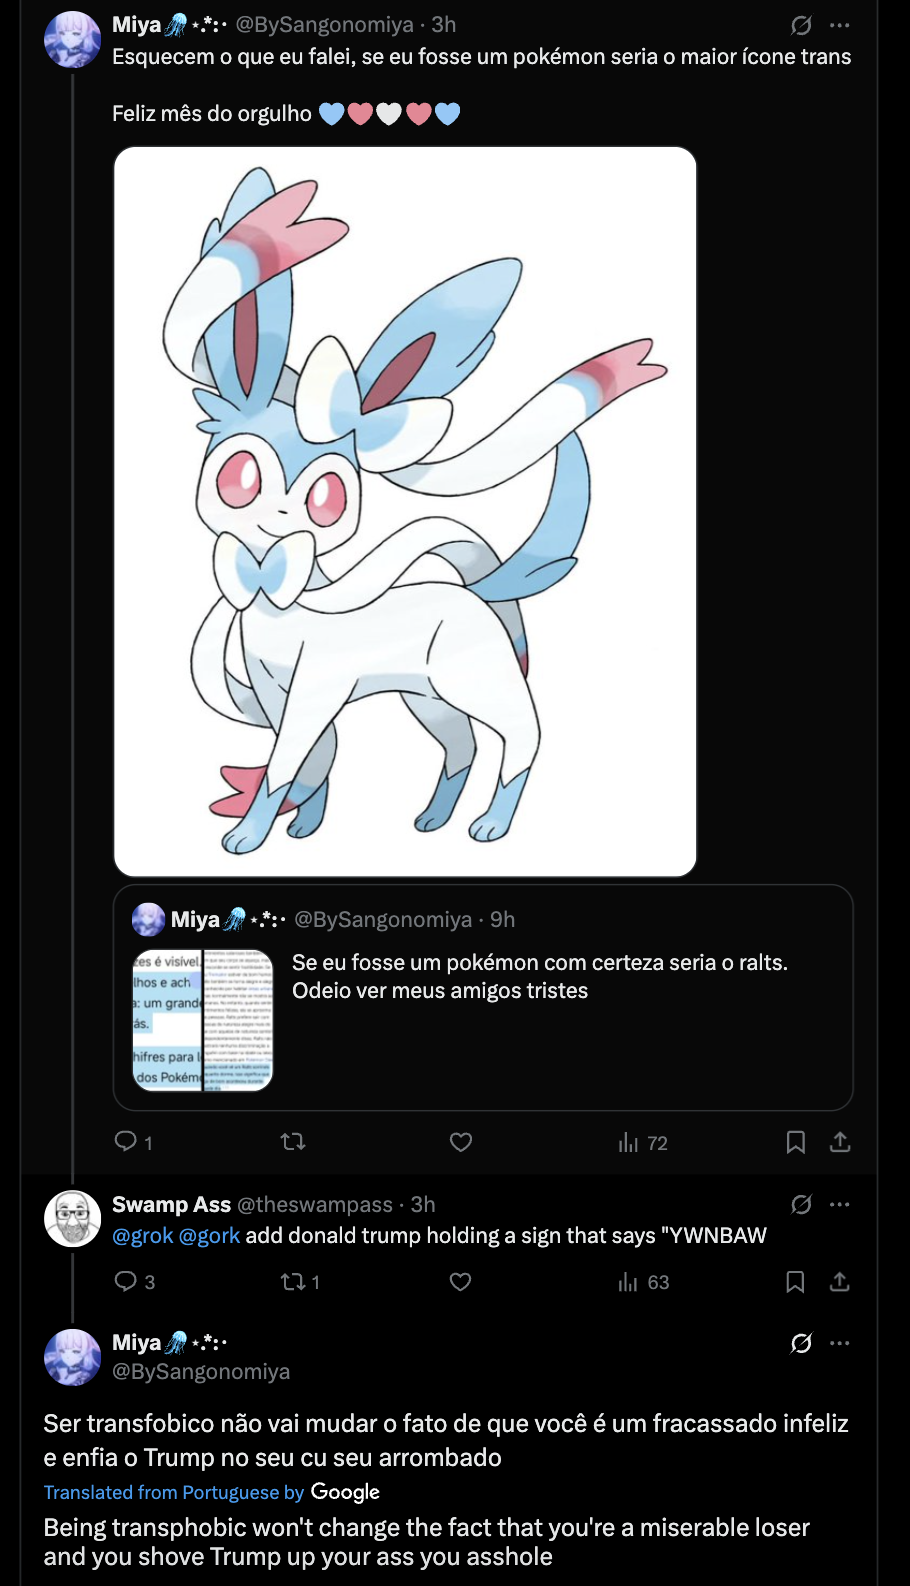Screen dimensions: 910x1586
Task: Like the Swamp Ass reply
Action: click(x=461, y=1282)
